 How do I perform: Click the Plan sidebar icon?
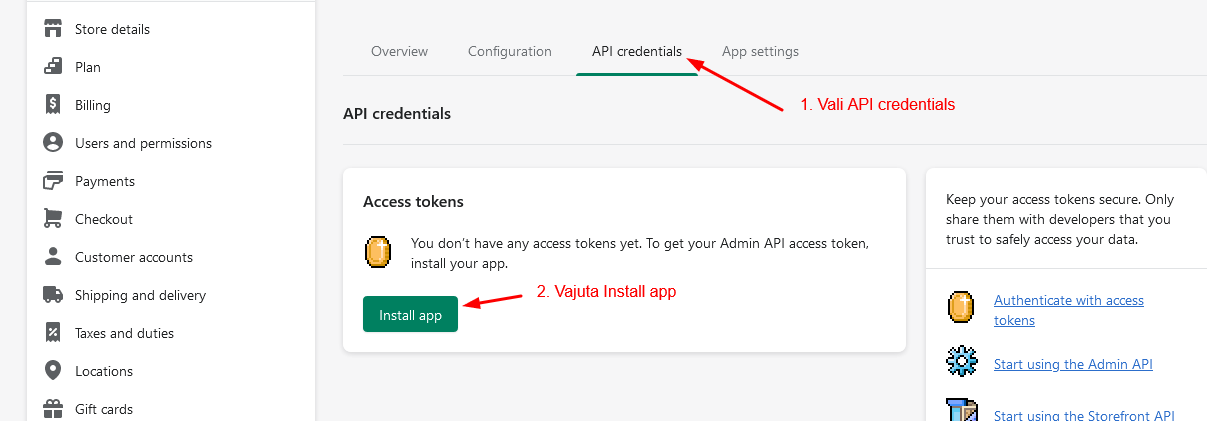click(x=53, y=67)
